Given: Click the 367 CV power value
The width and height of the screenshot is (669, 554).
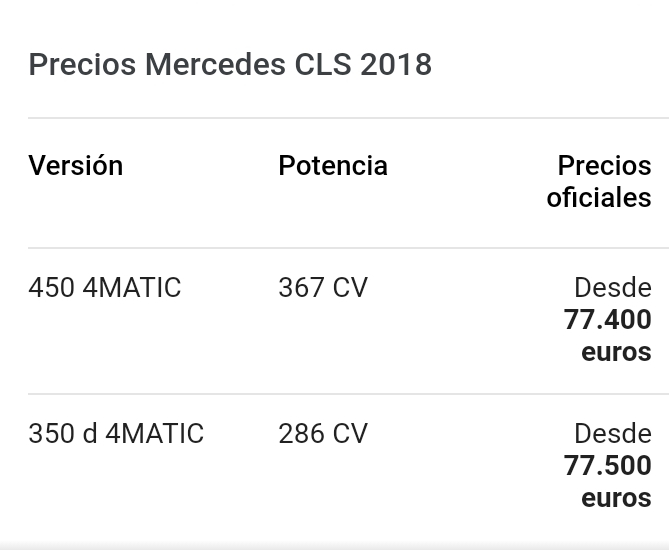Looking at the screenshot, I should [x=323, y=288].
